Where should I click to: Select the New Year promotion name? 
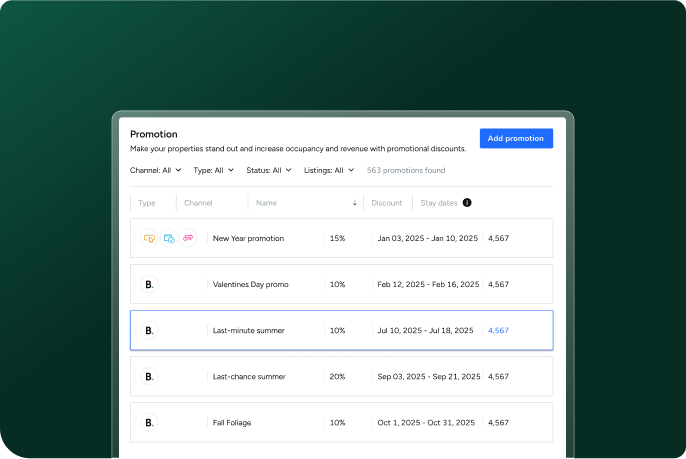(x=248, y=238)
